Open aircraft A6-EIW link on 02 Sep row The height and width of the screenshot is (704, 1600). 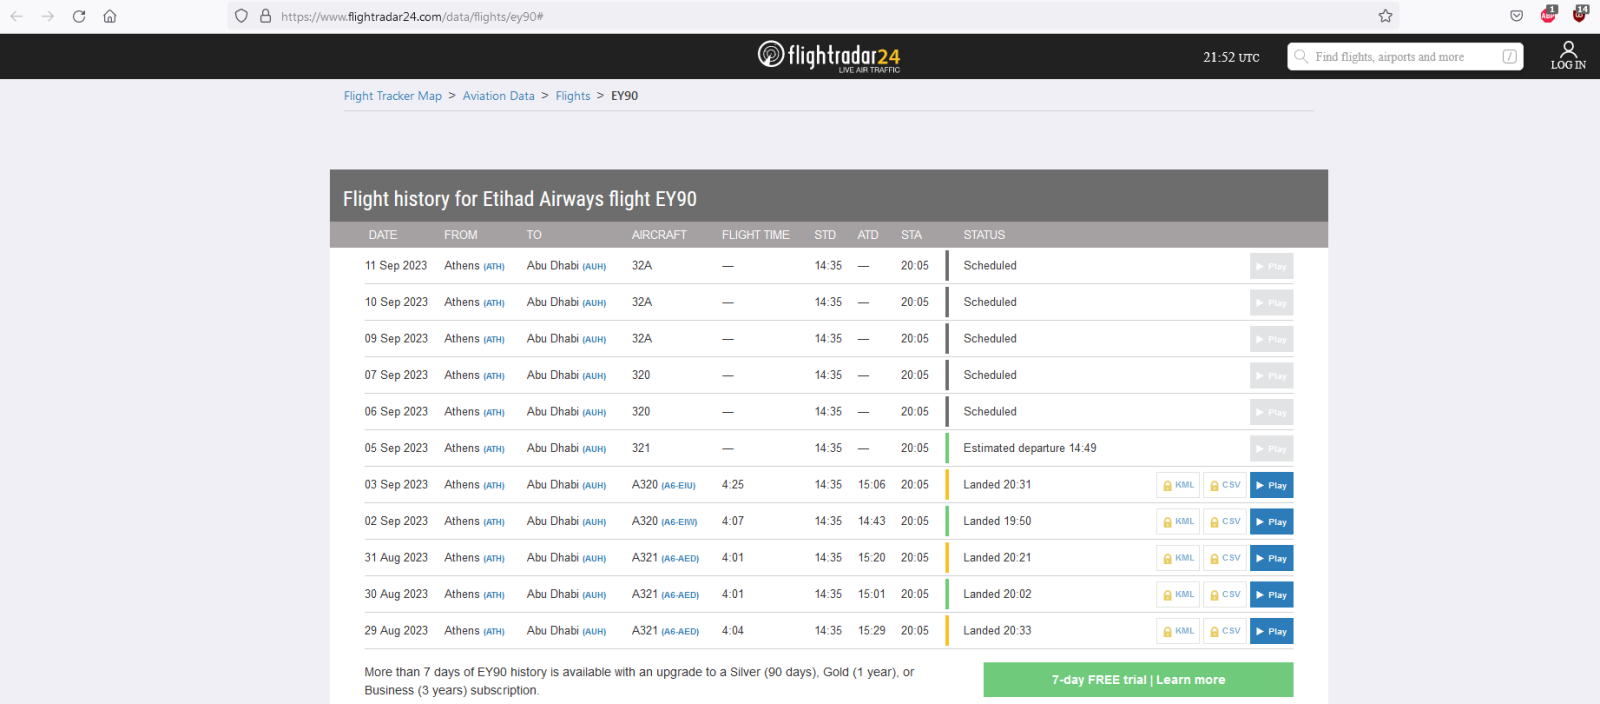[679, 522]
